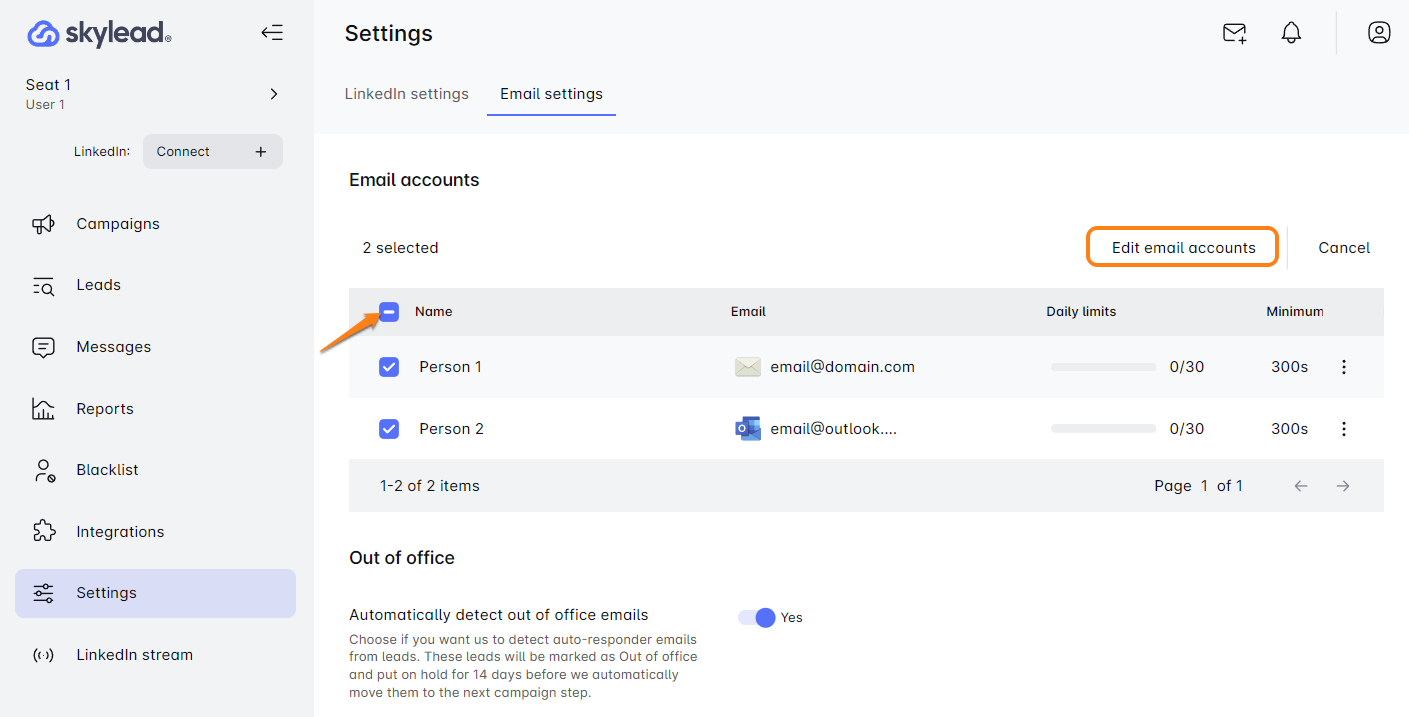Toggle the select-all checkbox in table header
Image resolution: width=1409 pixels, height=717 pixels.
click(389, 312)
